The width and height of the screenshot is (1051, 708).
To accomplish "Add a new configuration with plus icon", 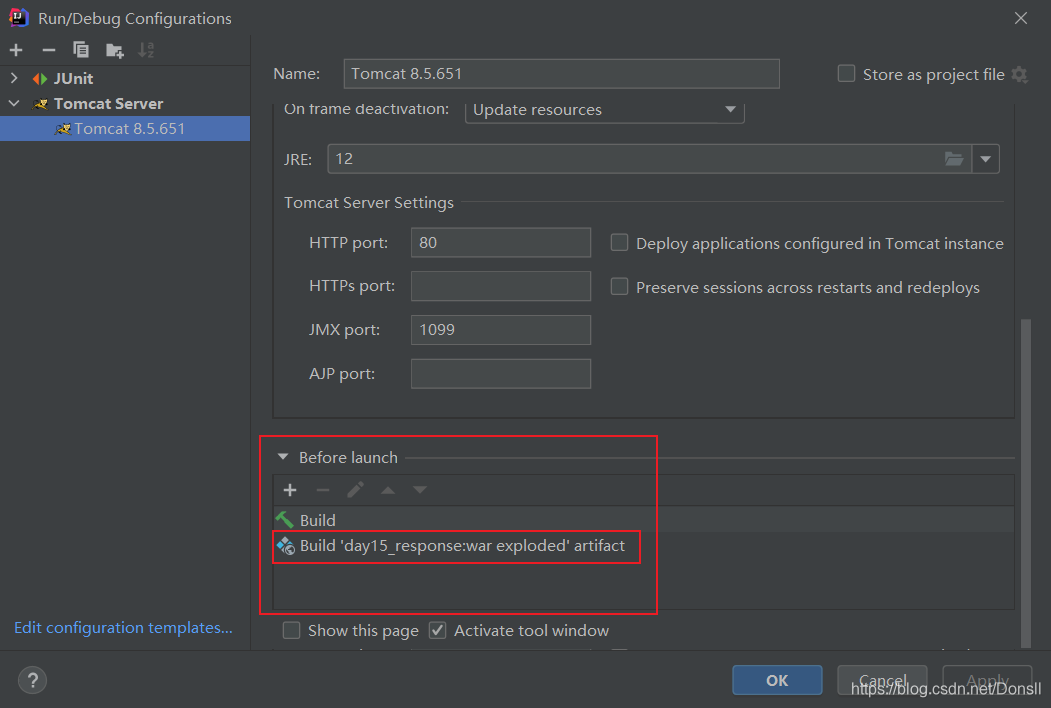I will point(16,50).
